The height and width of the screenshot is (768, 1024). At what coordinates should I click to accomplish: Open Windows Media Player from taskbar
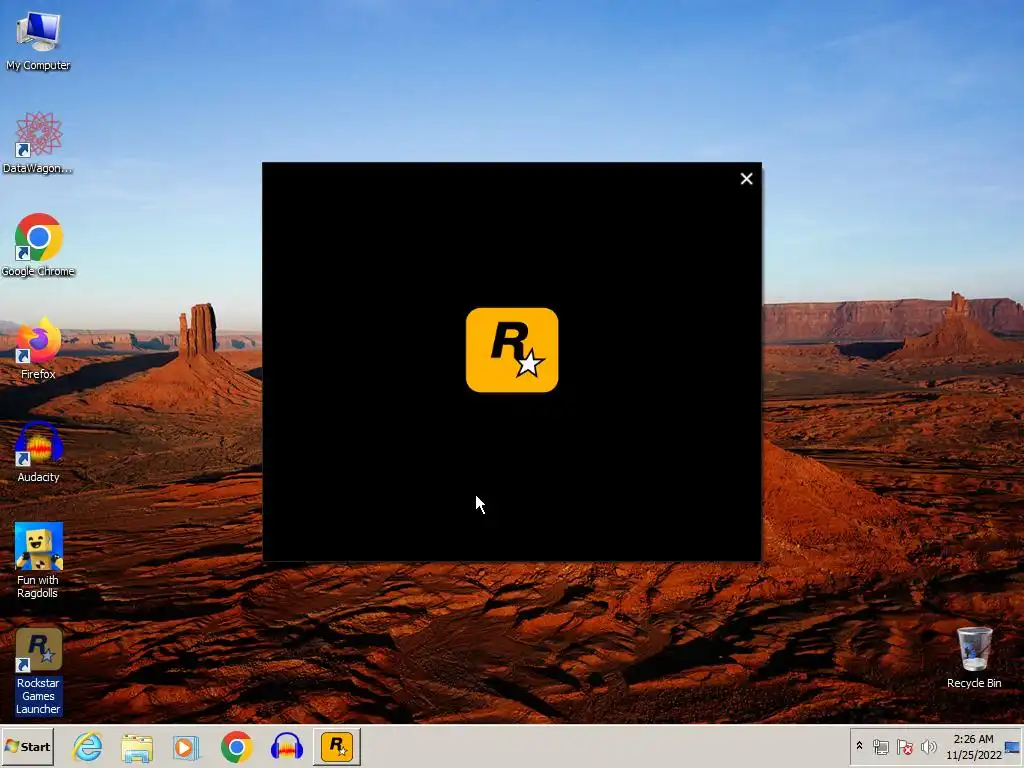click(x=187, y=746)
